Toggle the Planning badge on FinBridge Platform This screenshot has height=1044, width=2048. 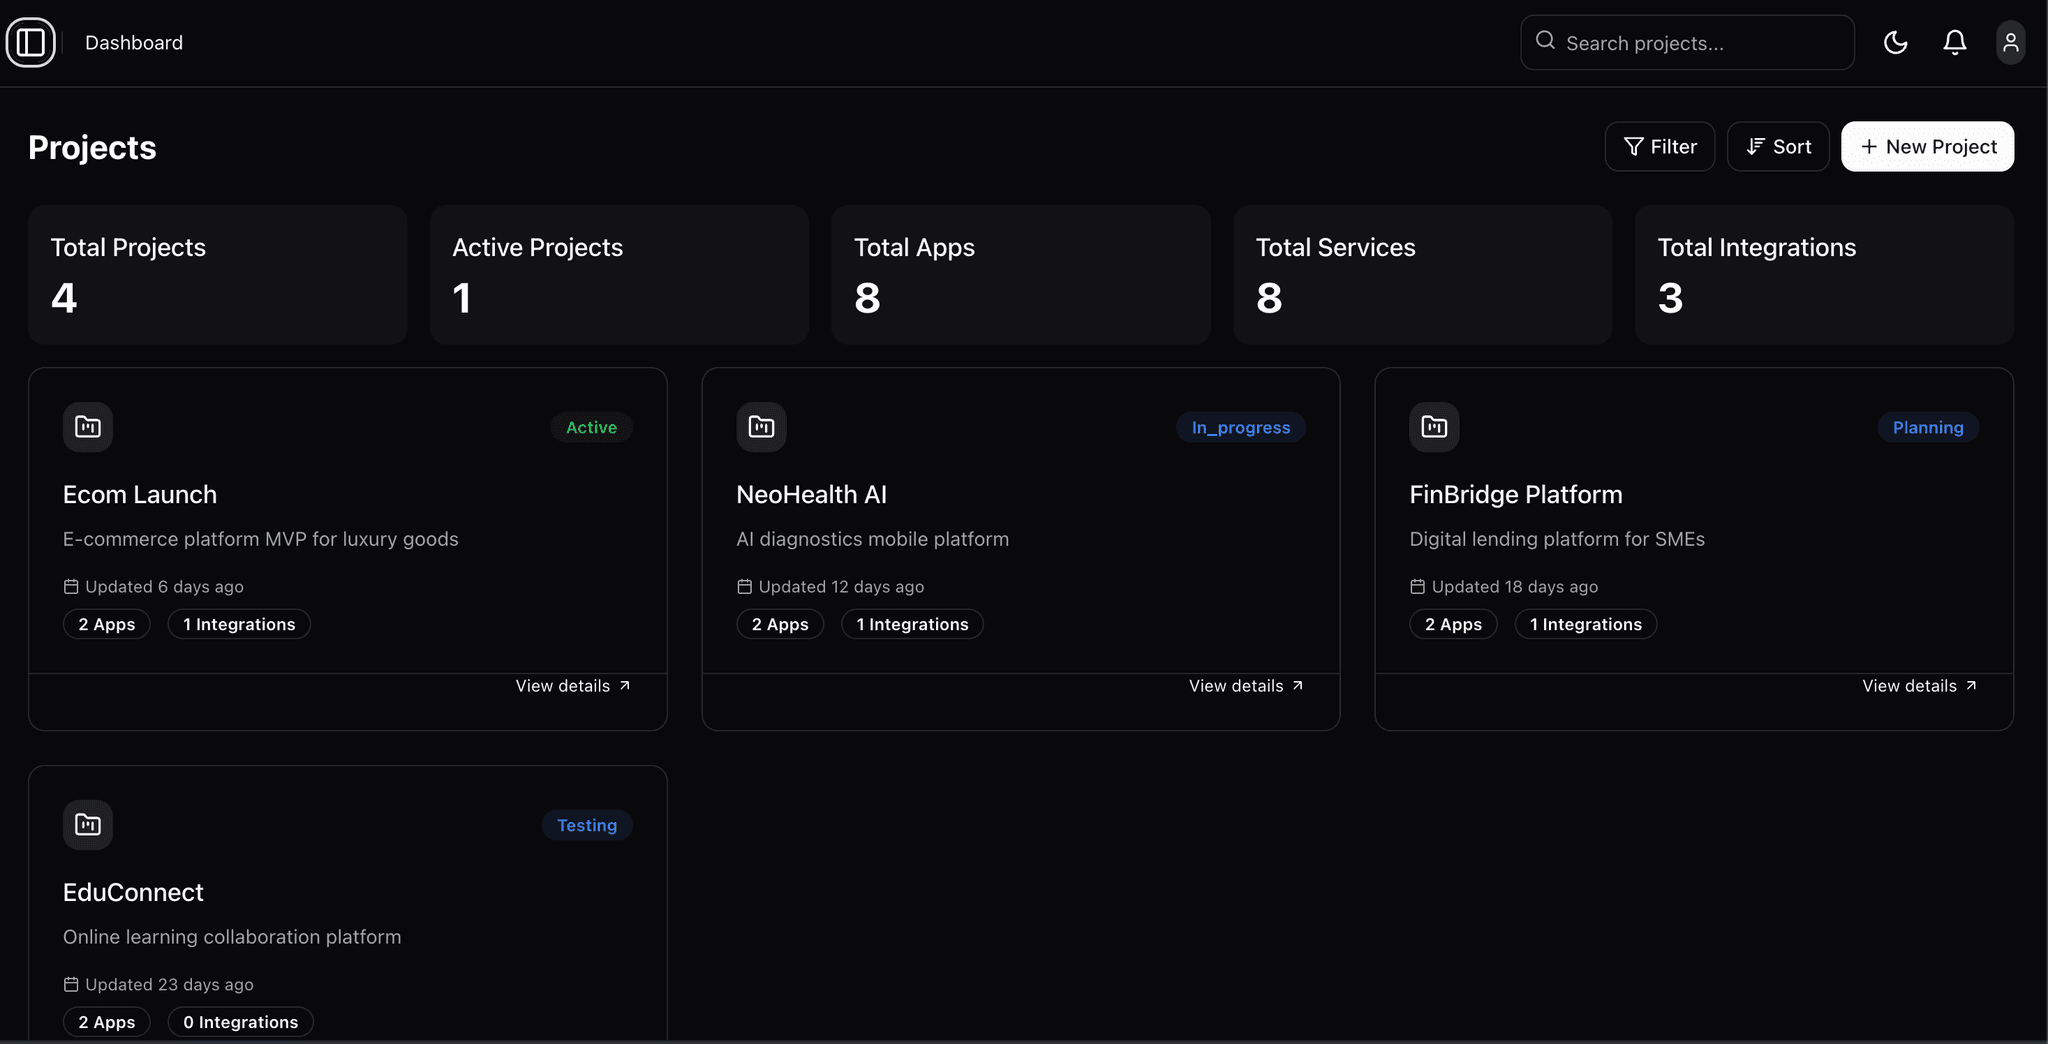pyautogui.click(x=1928, y=427)
